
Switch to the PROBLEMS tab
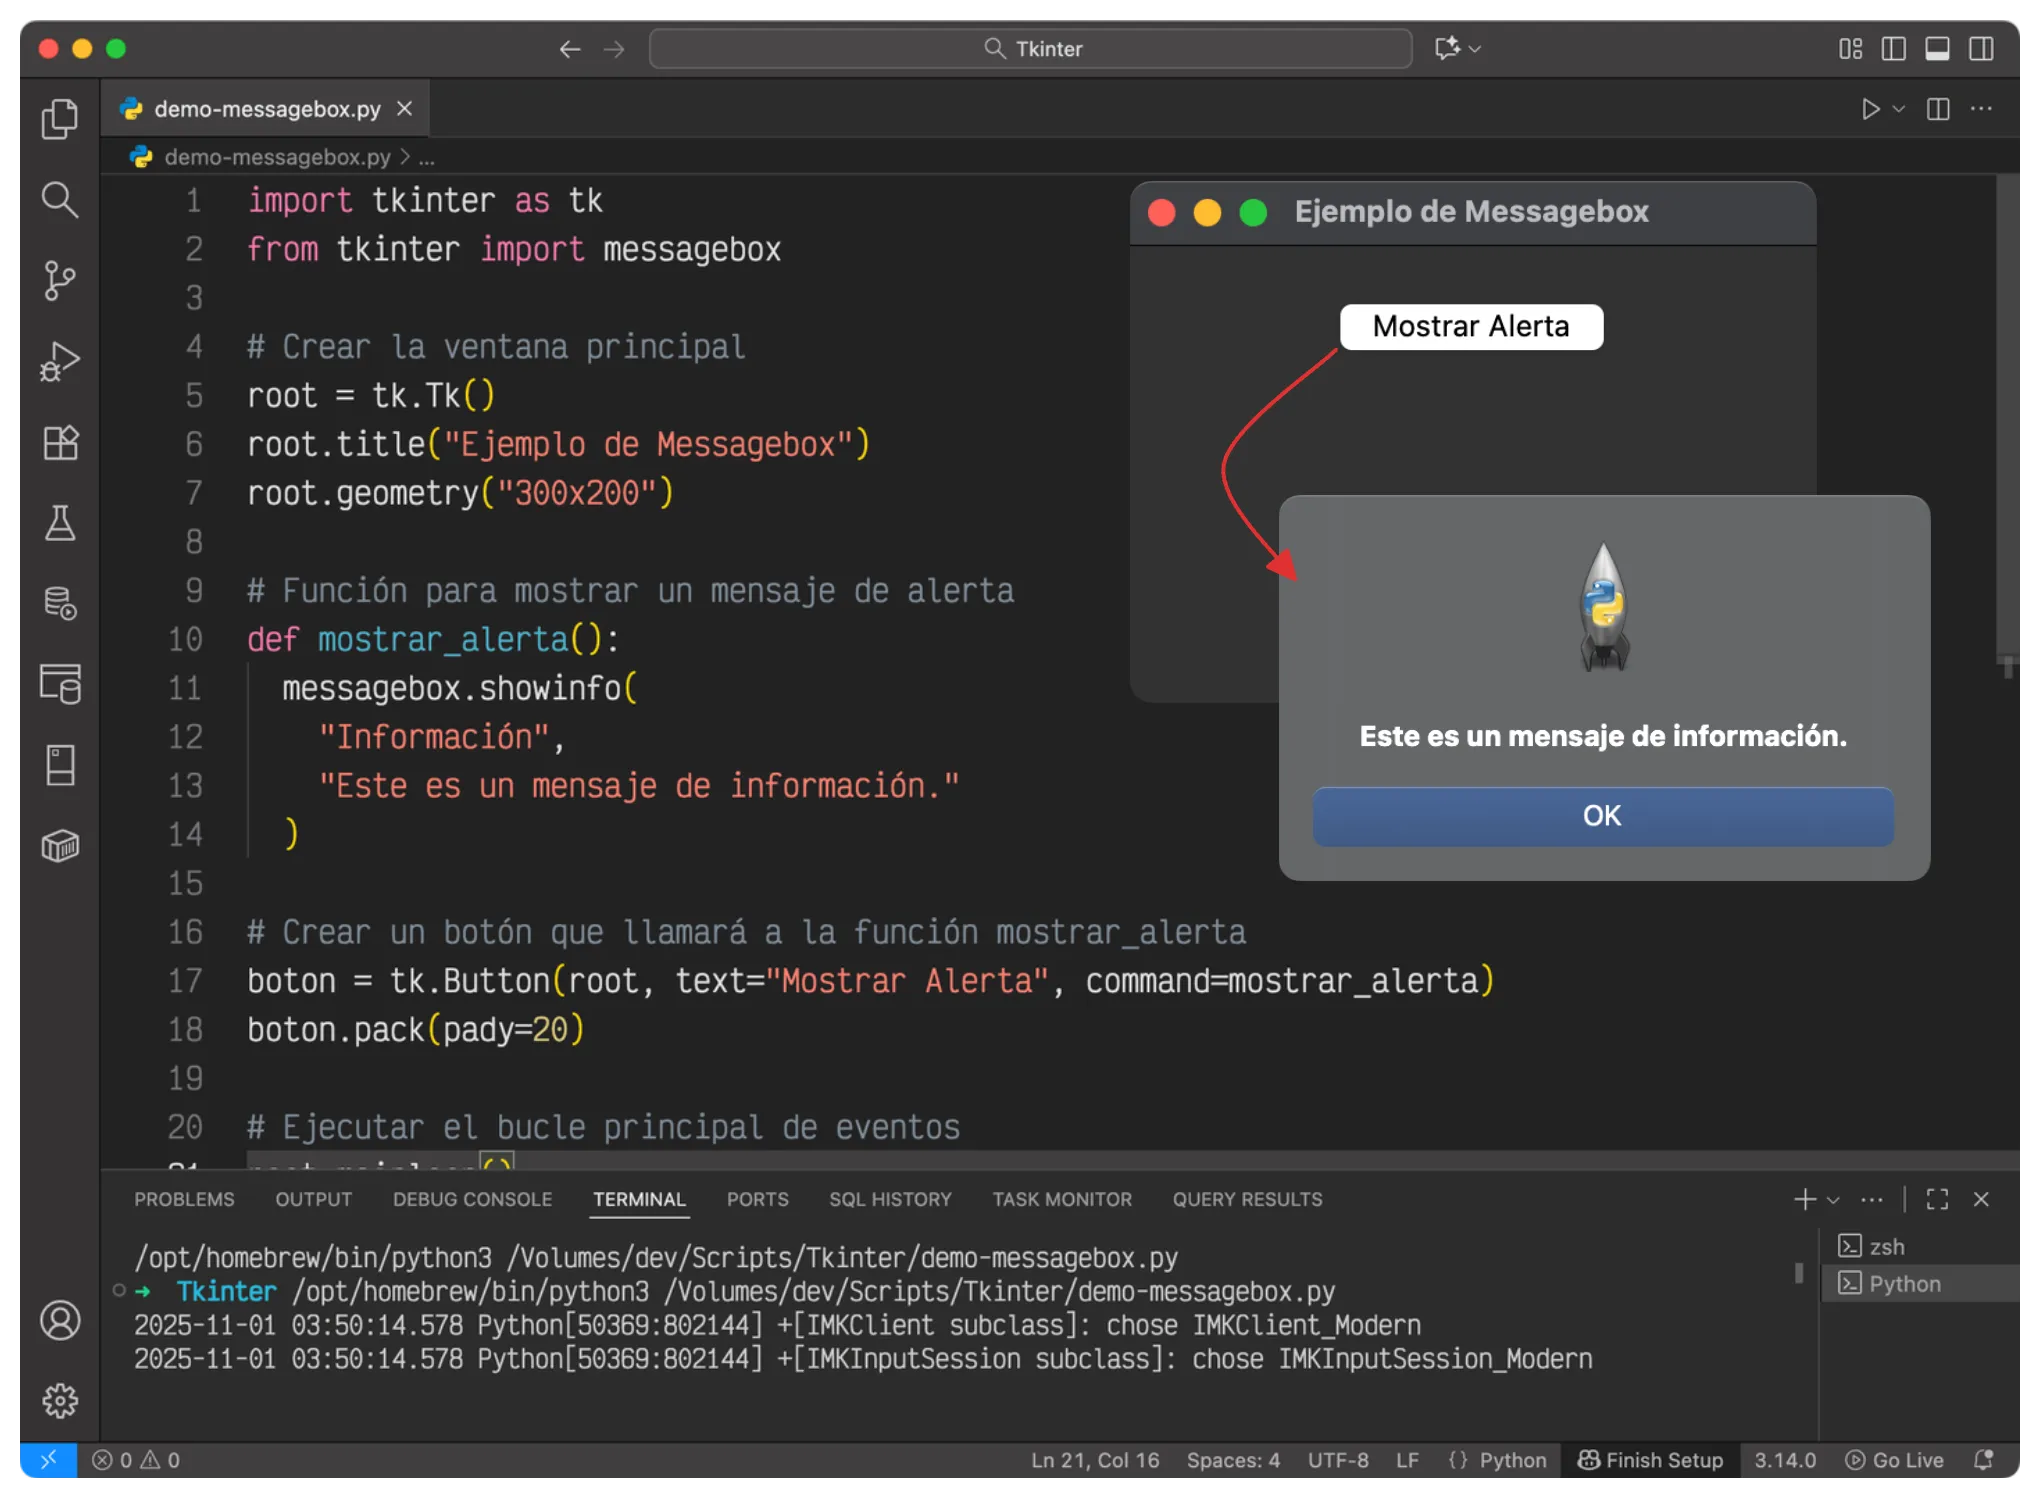click(184, 1198)
